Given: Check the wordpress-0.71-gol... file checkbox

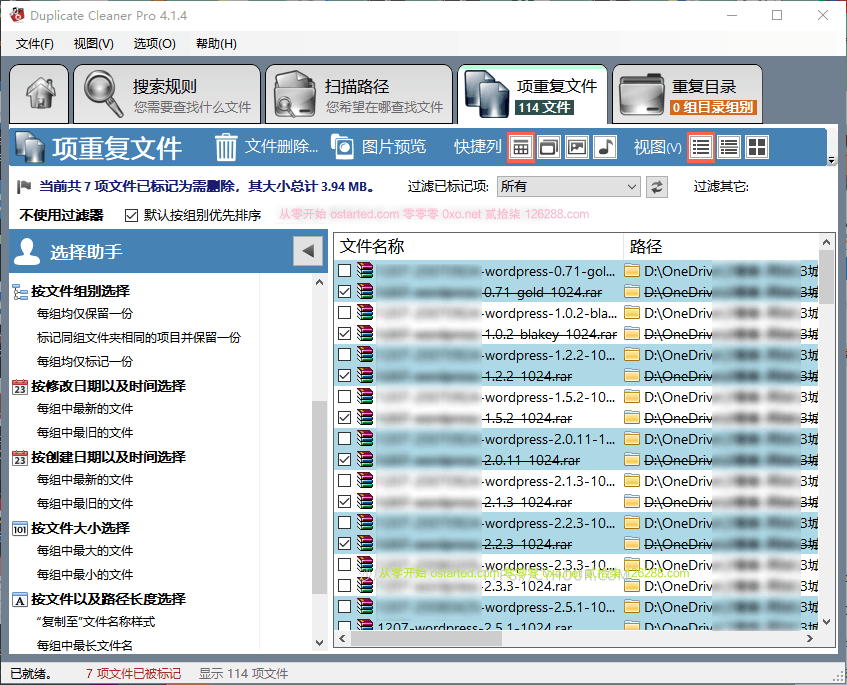Looking at the screenshot, I should [x=344, y=271].
